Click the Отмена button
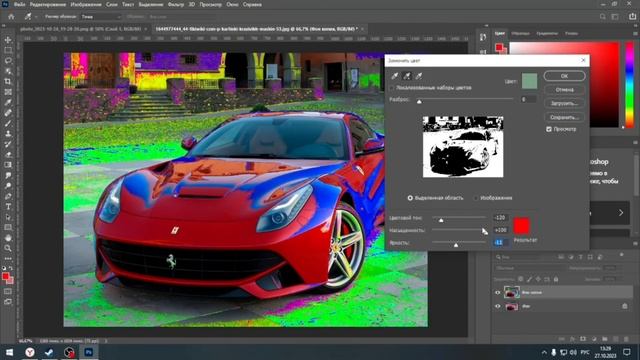Image resolution: width=640 pixels, height=360 pixels. (x=564, y=89)
